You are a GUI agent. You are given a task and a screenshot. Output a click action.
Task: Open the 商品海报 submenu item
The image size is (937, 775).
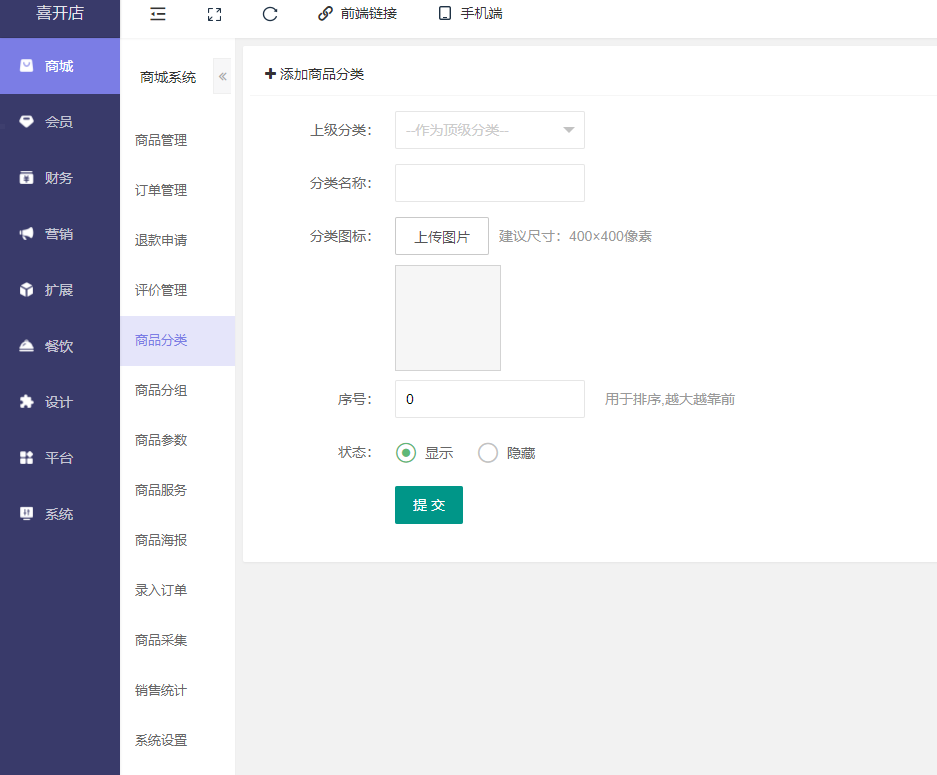pos(177,541)
